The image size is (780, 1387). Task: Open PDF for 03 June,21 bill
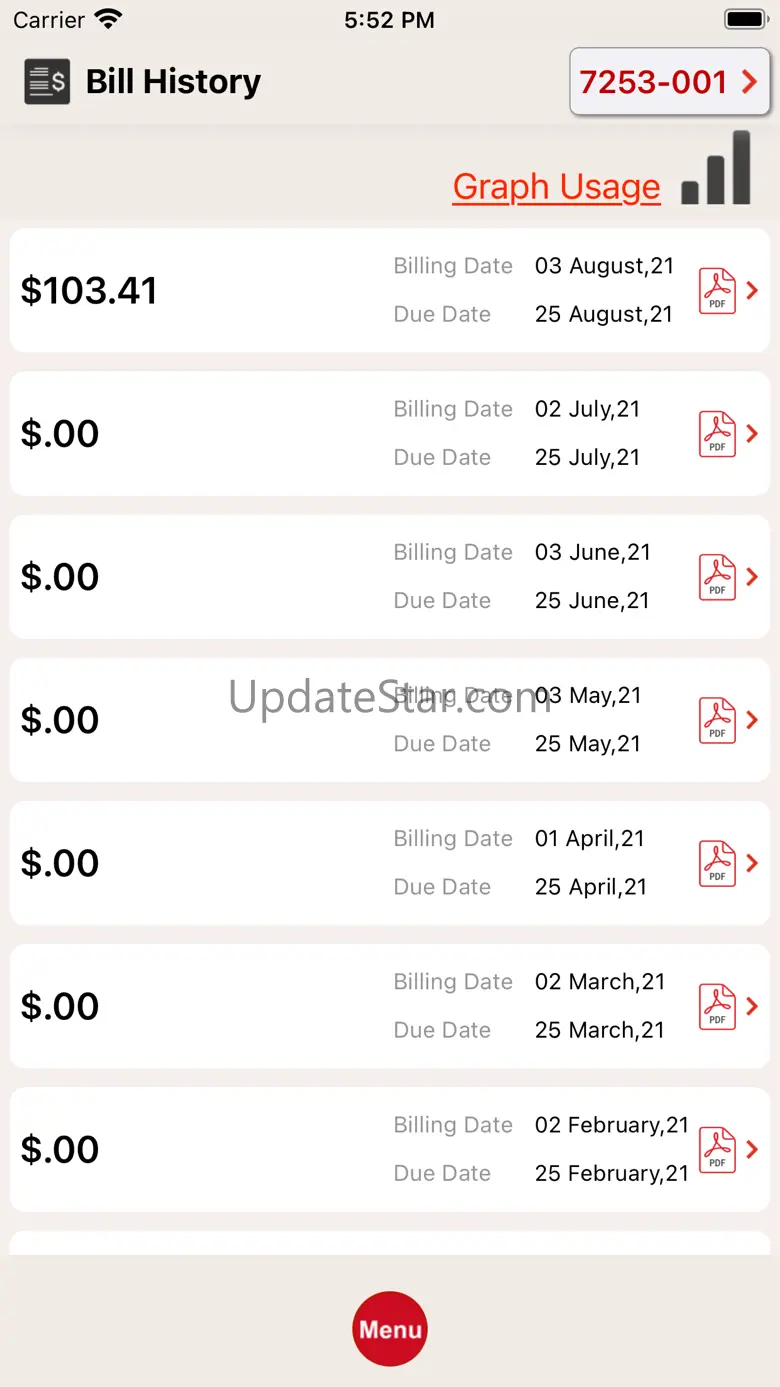click(717, 577)
